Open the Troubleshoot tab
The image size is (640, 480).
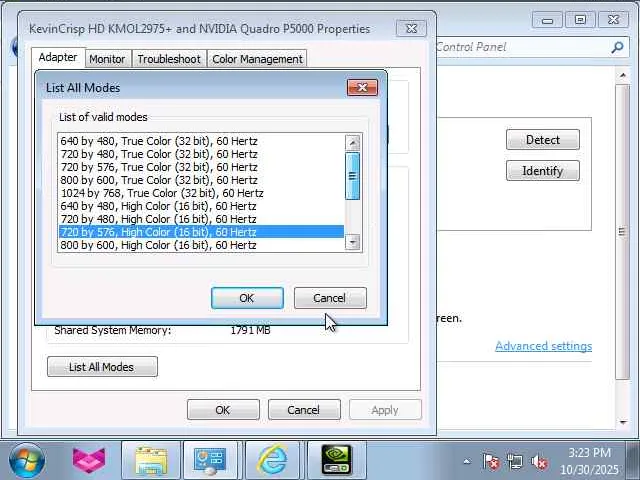[x=169, y=59]
